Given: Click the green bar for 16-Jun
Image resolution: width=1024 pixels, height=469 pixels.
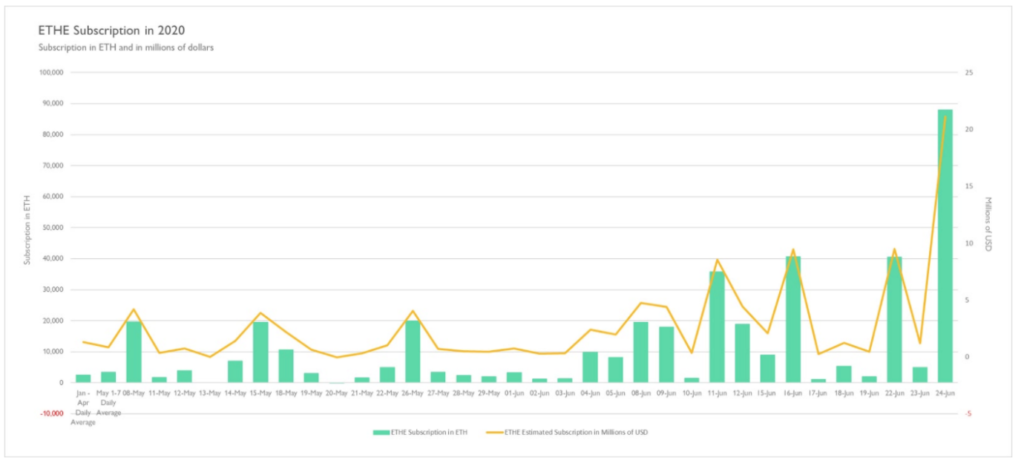Looking at the screenshot, I should (x=793, y=319).
